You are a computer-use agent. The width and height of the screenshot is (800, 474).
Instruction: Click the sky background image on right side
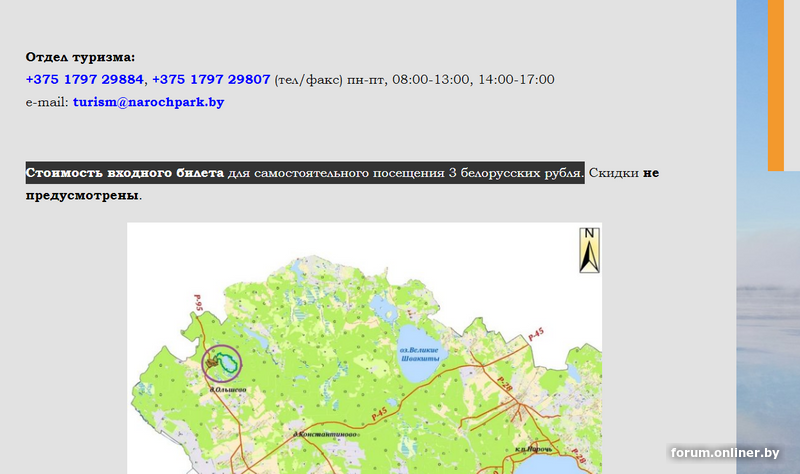tap(768, 300)
